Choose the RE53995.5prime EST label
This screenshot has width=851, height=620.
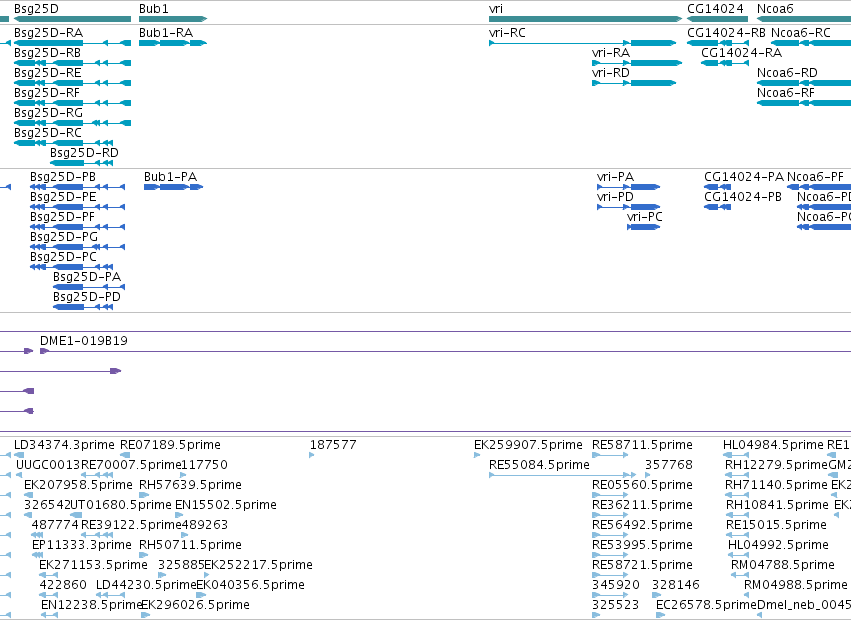coord(643,545)
